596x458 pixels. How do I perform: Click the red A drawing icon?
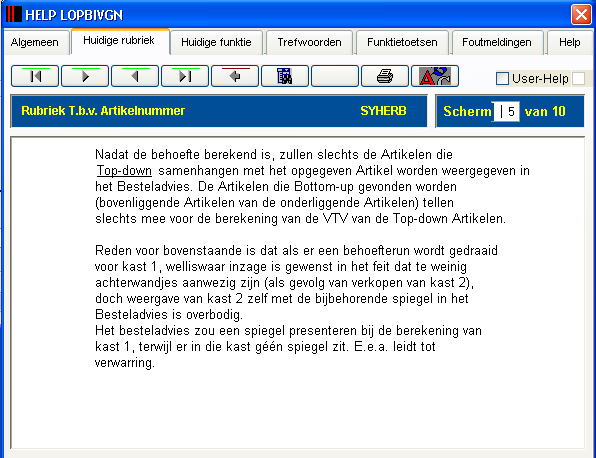point(435,76)
